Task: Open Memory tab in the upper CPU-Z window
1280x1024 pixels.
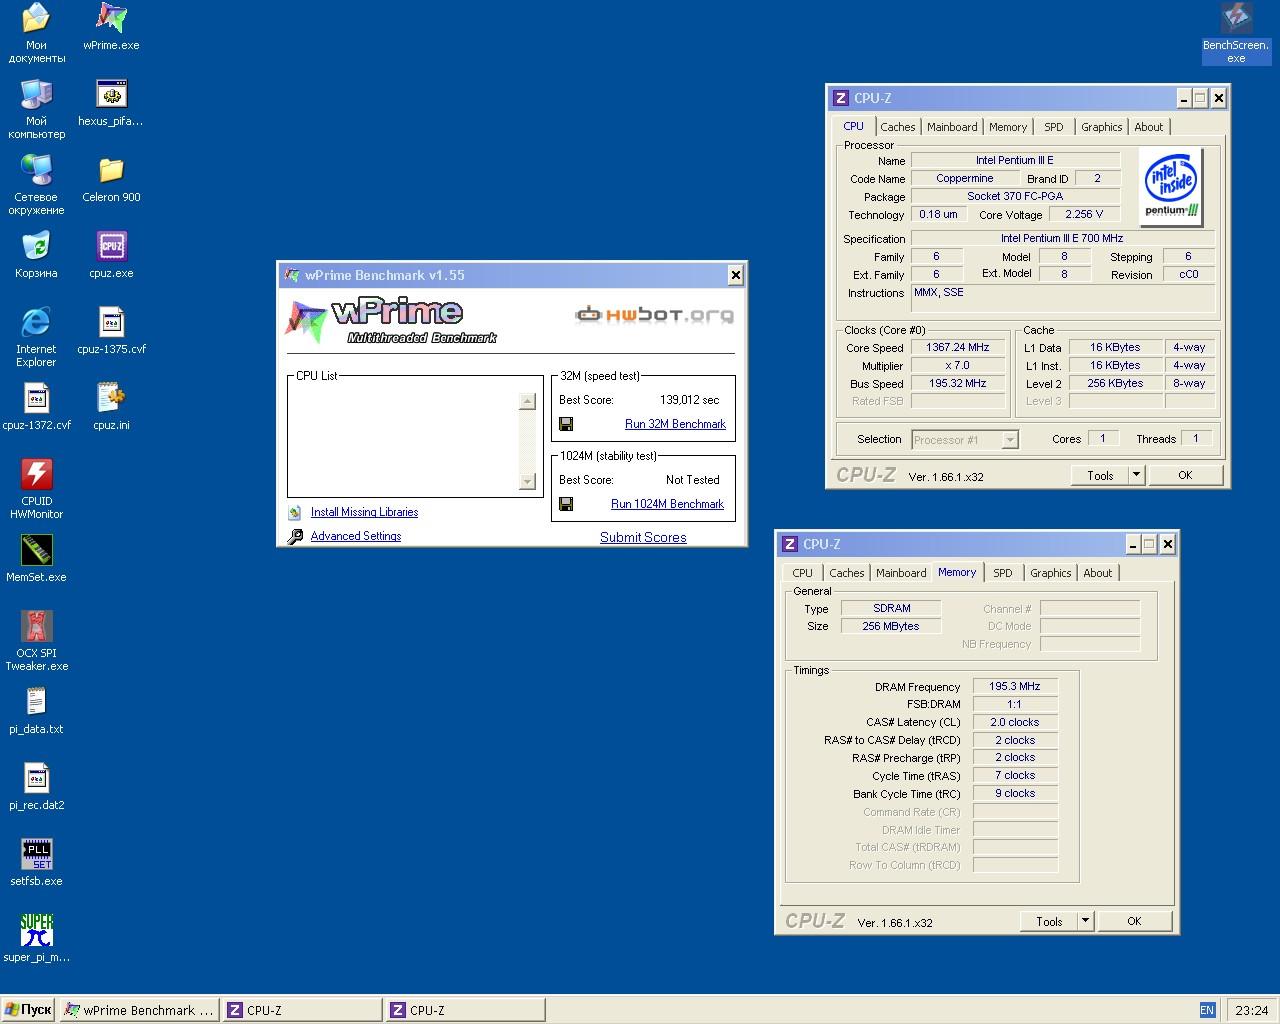Action: pos(1008,127)
